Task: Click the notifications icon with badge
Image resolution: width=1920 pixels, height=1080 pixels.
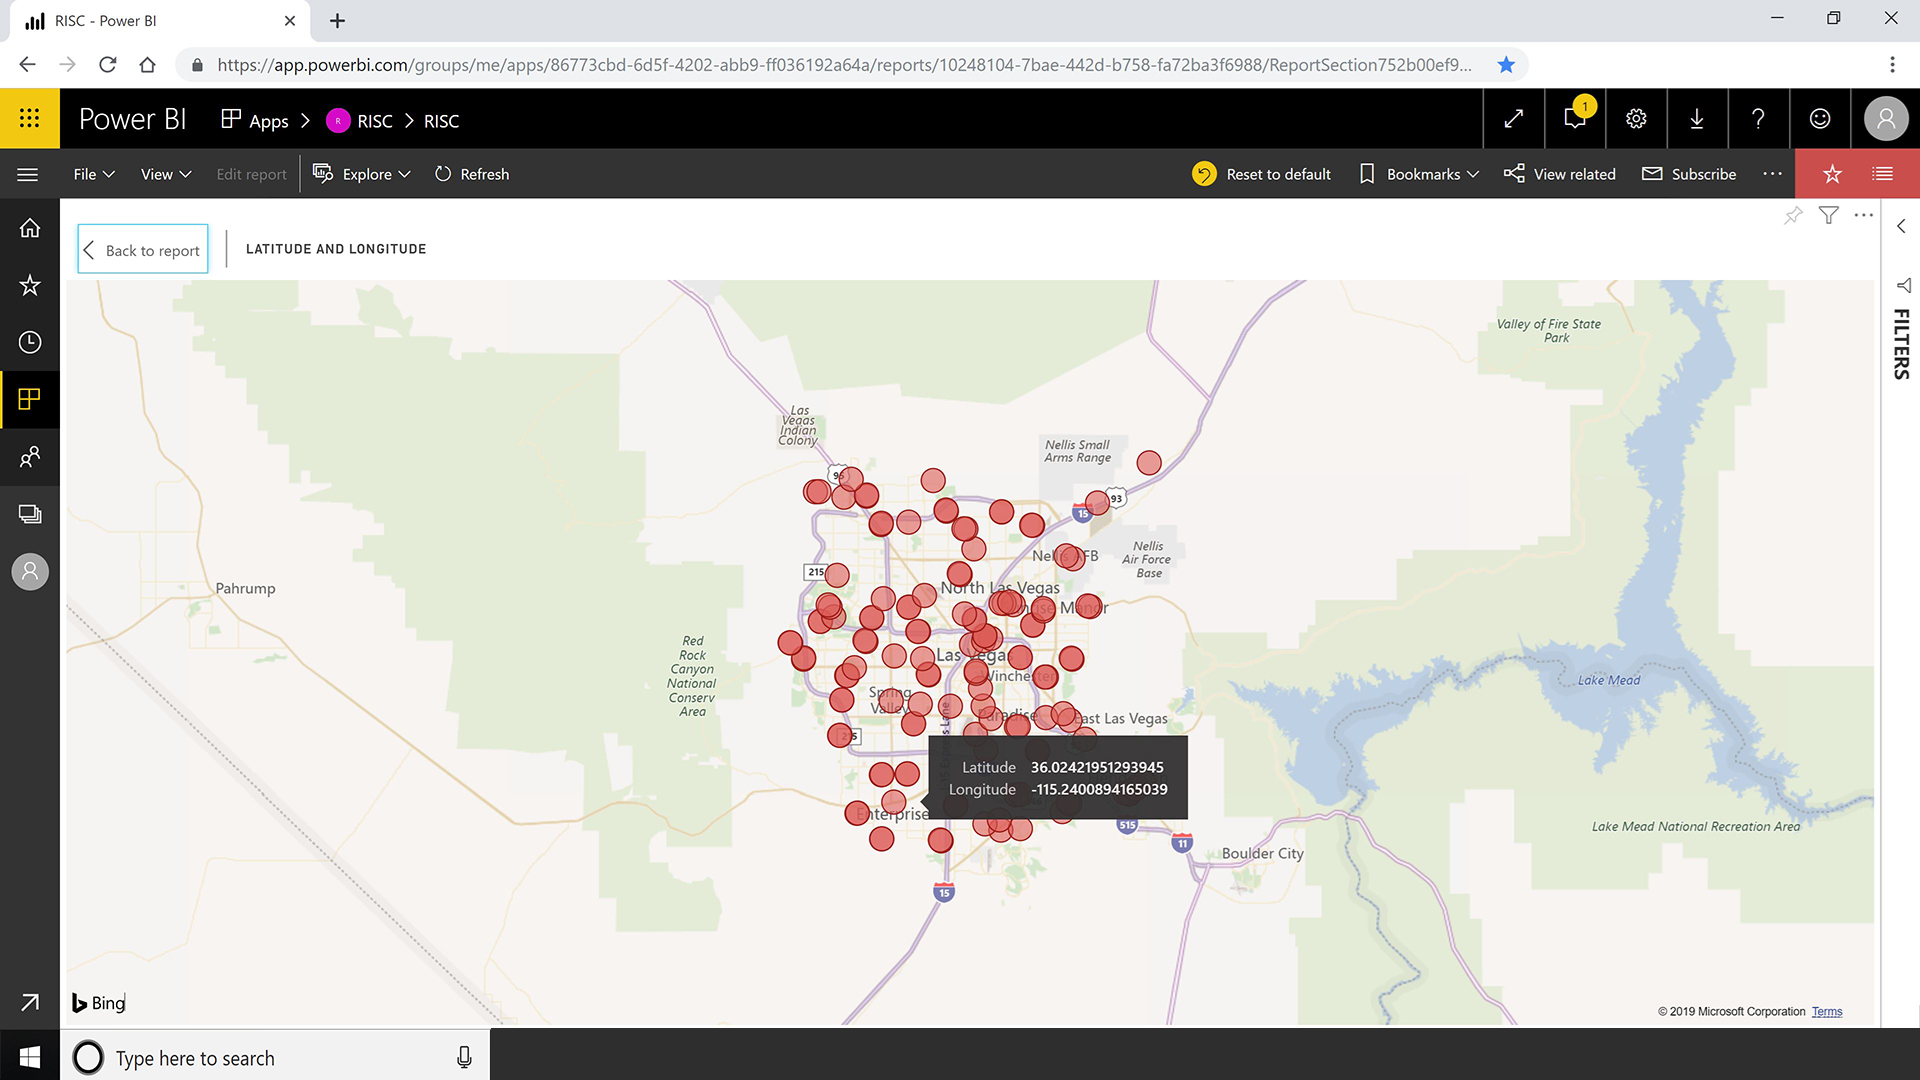Action: pos(1575,119)
